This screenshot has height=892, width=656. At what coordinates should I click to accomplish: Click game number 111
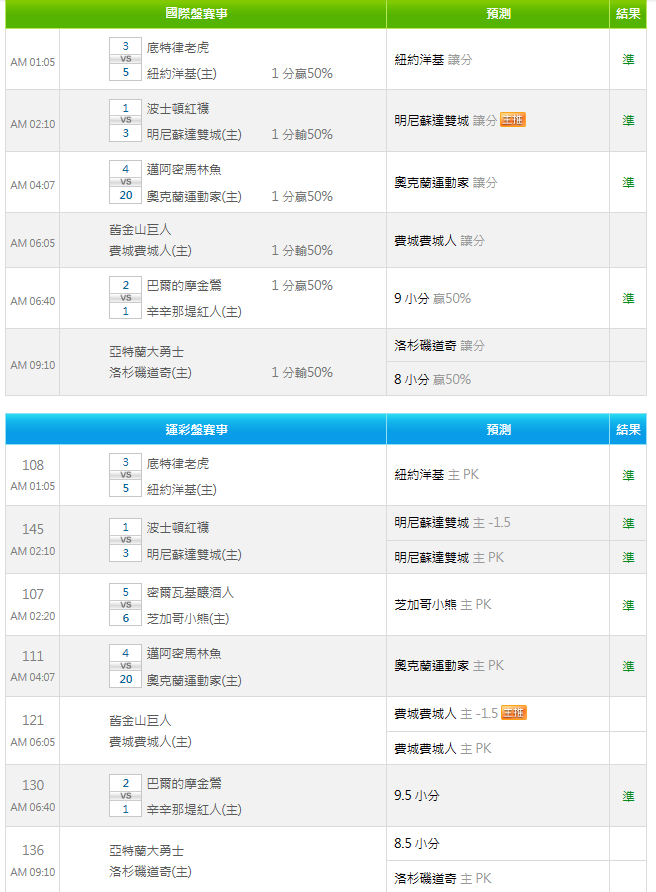[x=32, y=656]
